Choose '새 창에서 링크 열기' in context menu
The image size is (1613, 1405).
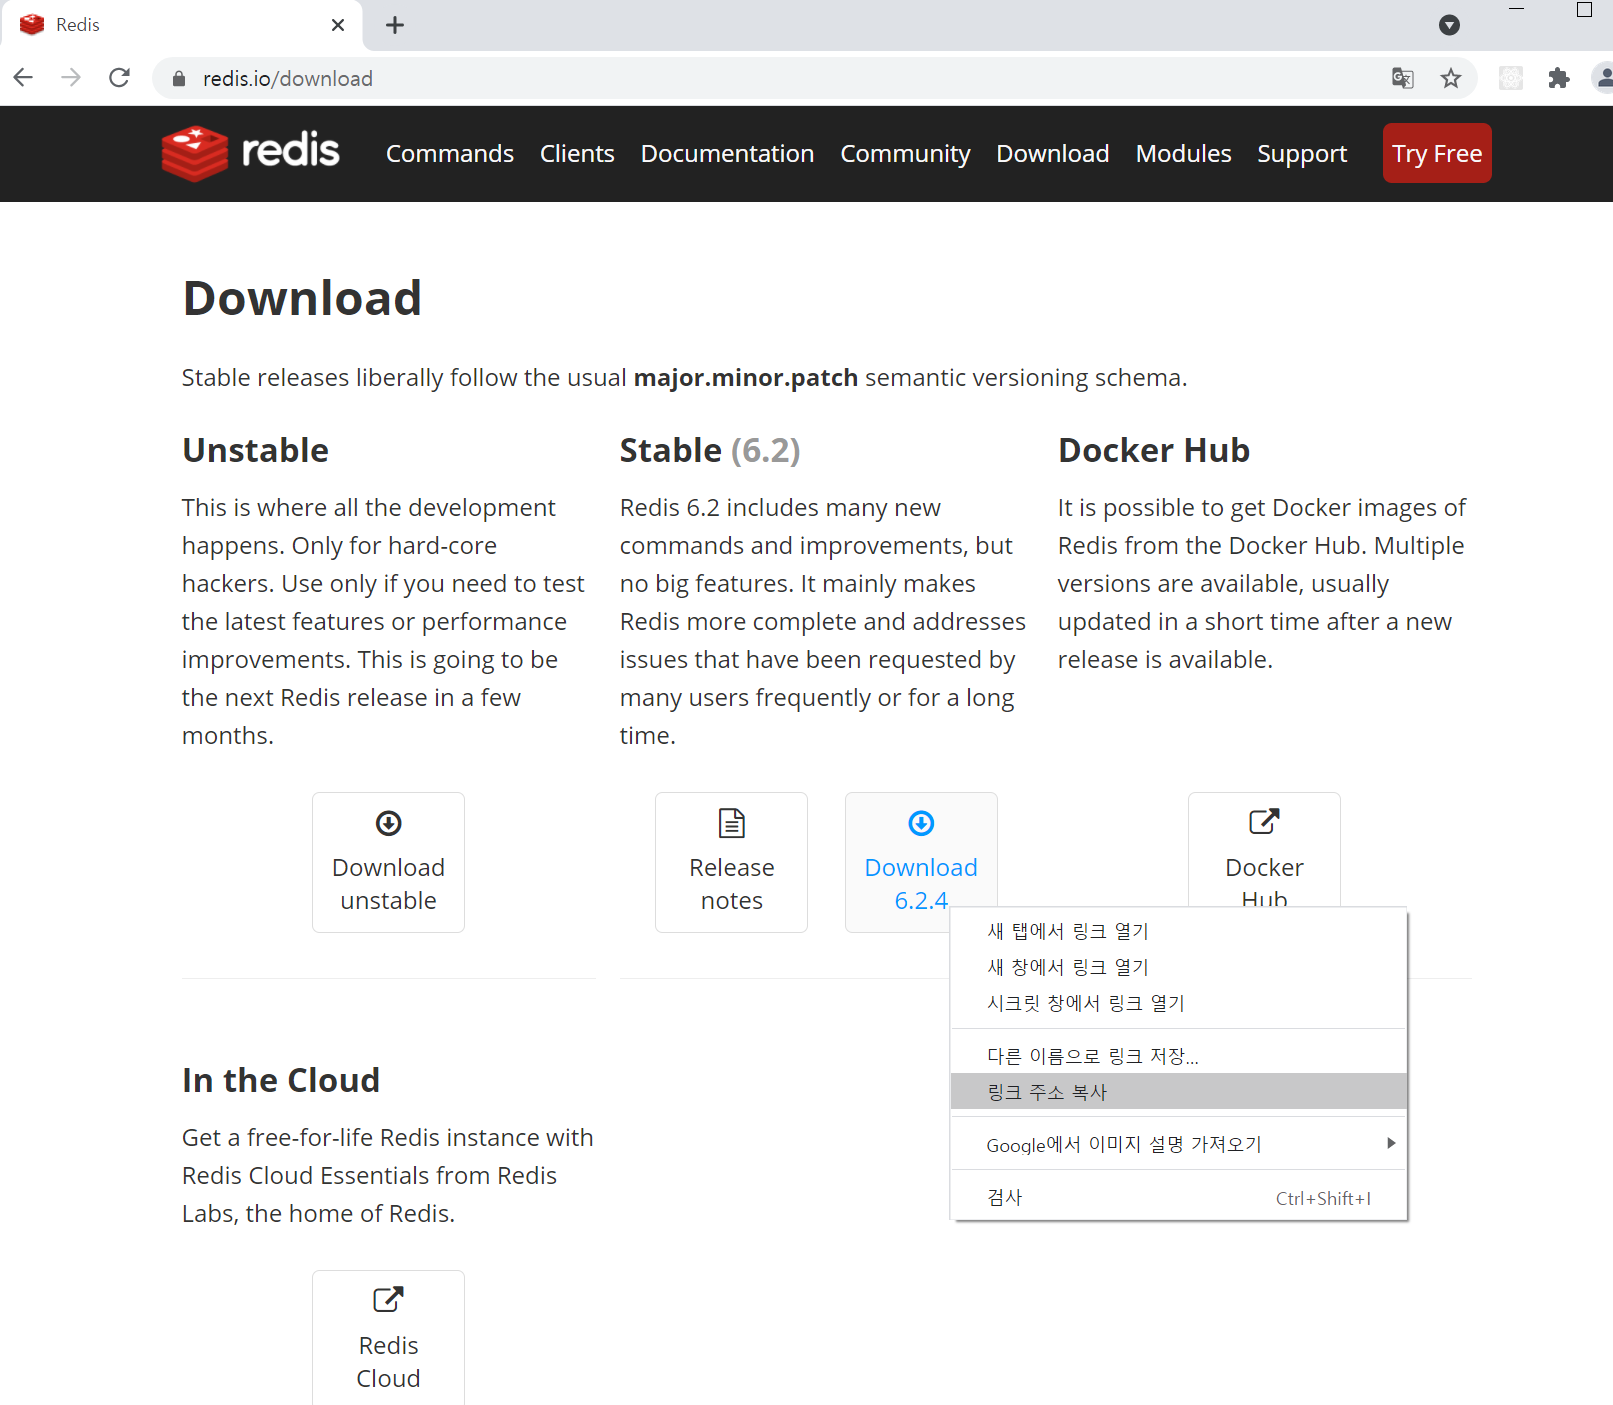(x=1178, y=967)
